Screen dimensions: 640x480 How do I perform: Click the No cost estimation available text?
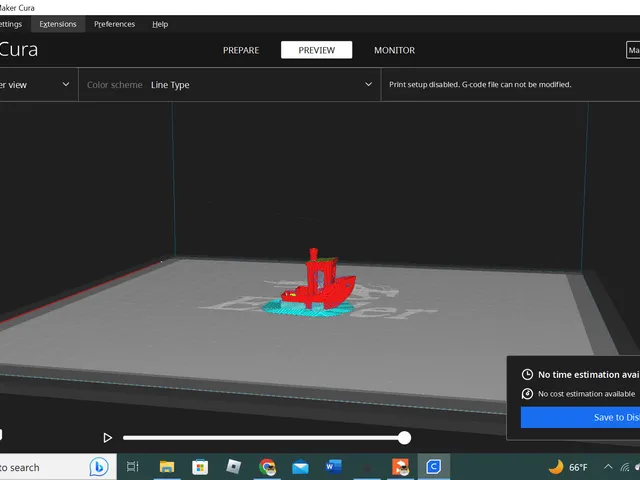[x=587, y=394]
